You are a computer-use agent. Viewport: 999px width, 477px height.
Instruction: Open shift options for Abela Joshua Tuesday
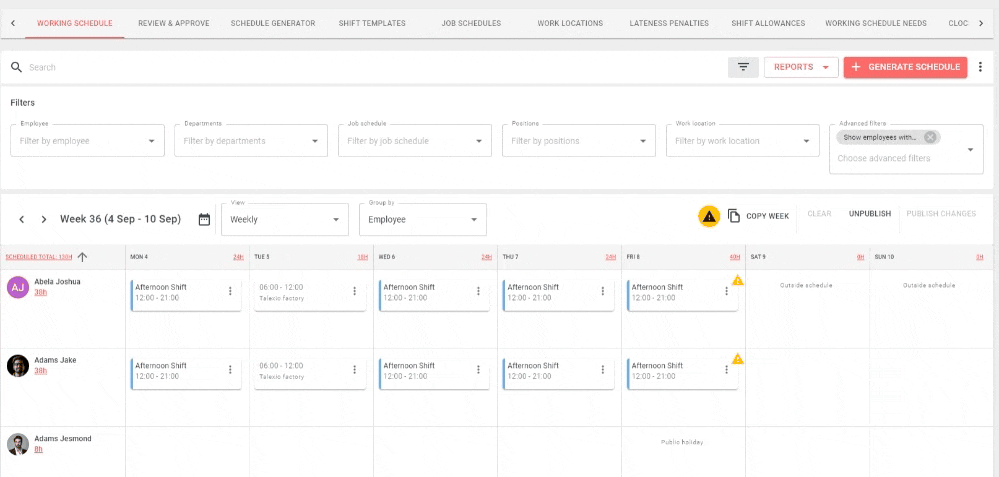pos(354,291)
